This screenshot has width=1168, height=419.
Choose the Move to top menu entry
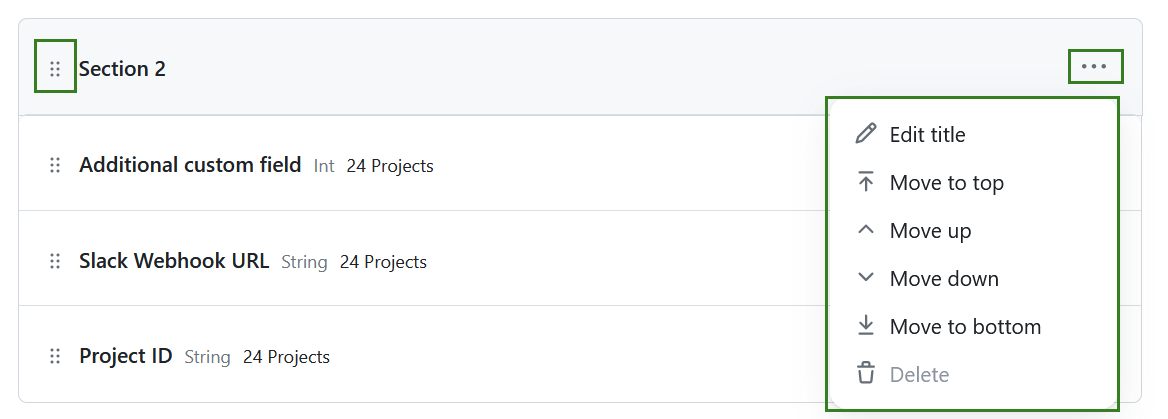(x=946, y=182)
